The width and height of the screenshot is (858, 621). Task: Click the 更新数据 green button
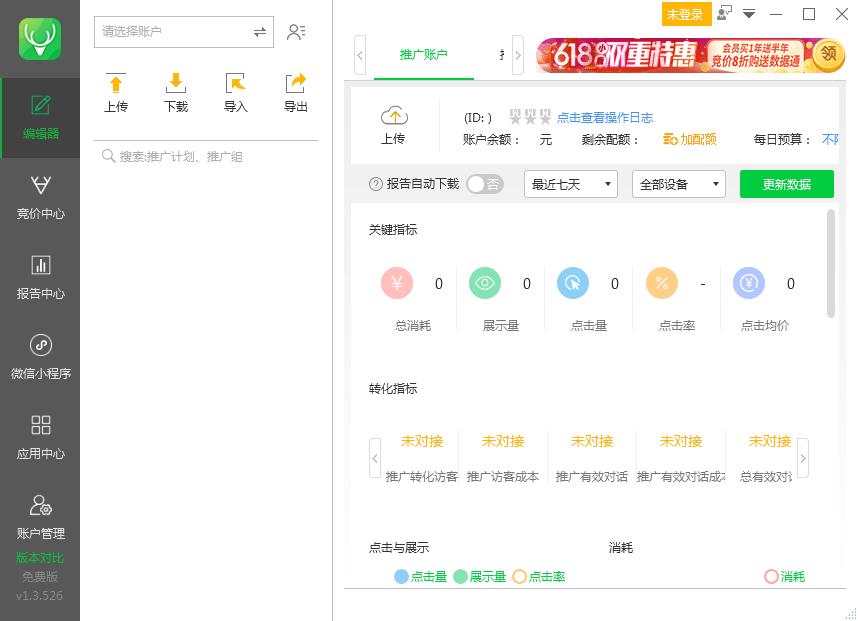(x=786, y=184)
